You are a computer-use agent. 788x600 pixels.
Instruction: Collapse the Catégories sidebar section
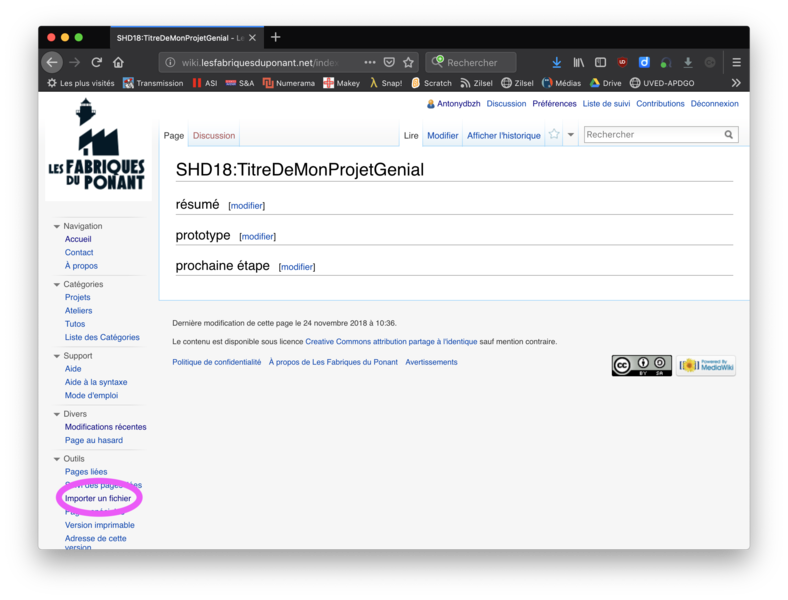pos(57,285)
